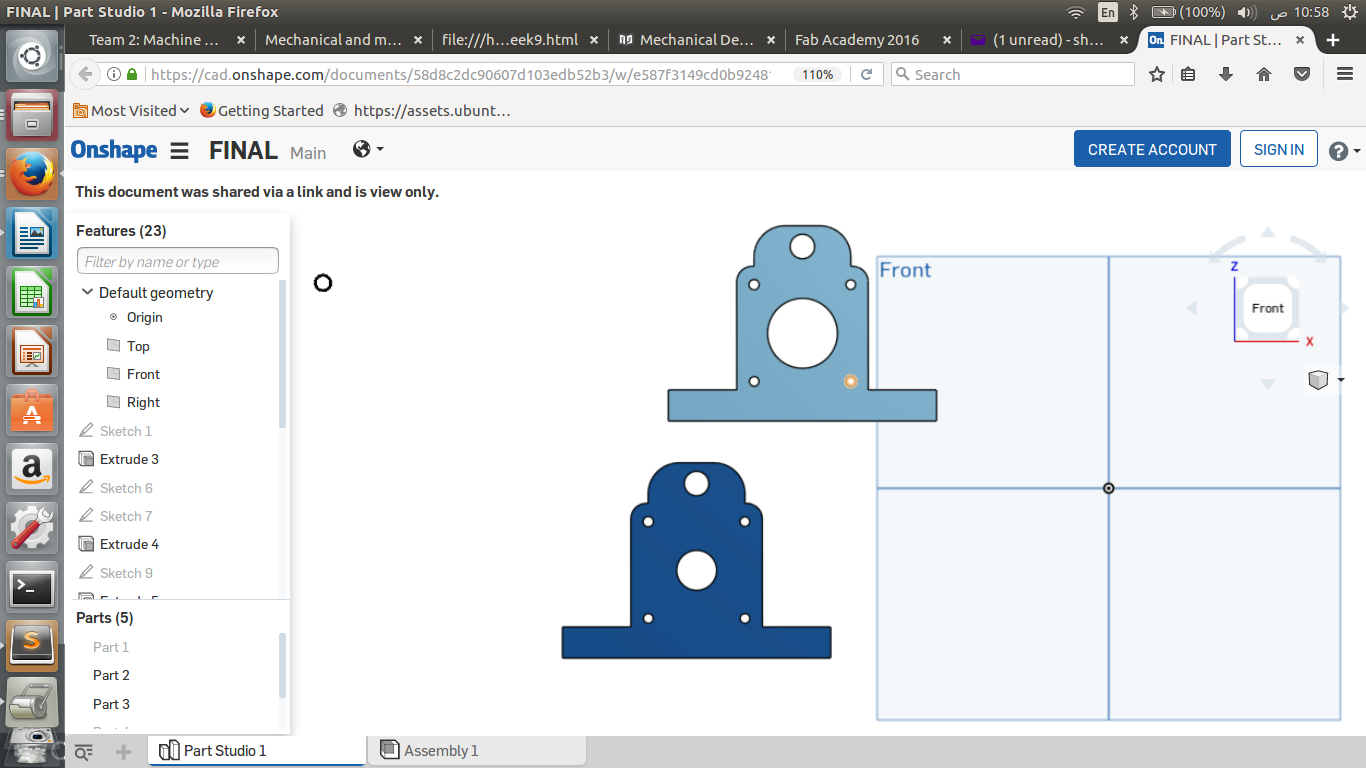Click the Firefox Search box
The image size is (1366, 768).
(x=1012, y=74)
